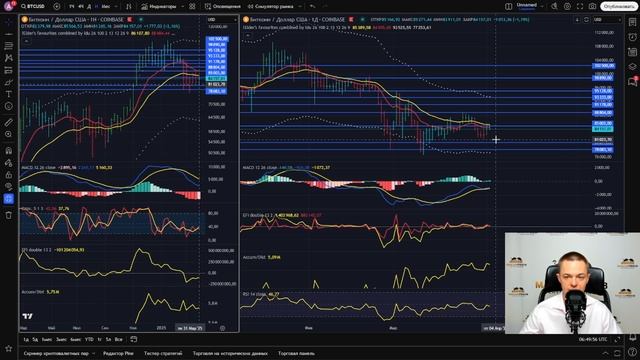Viewport: 640px width, 360px height.
Task: Click the 102 500,00 price level label
Action: click(x=217, y=39)
